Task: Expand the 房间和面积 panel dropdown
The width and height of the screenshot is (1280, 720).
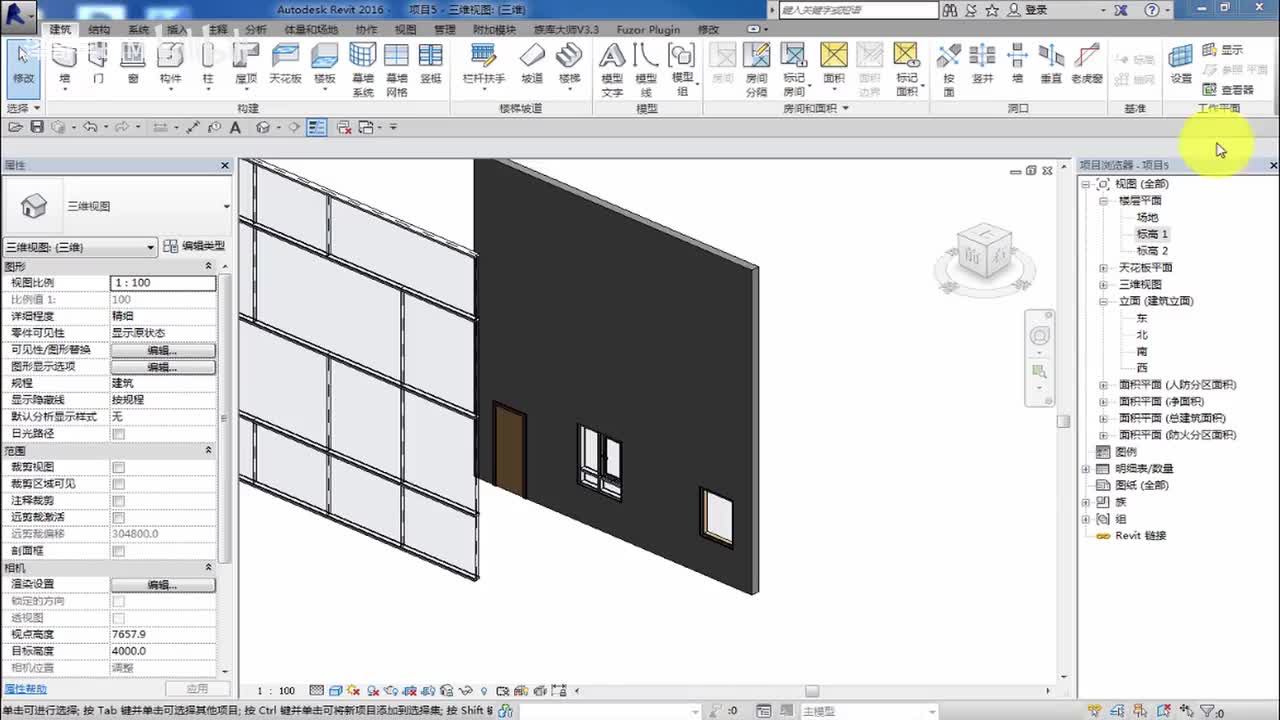Action: 816,108
